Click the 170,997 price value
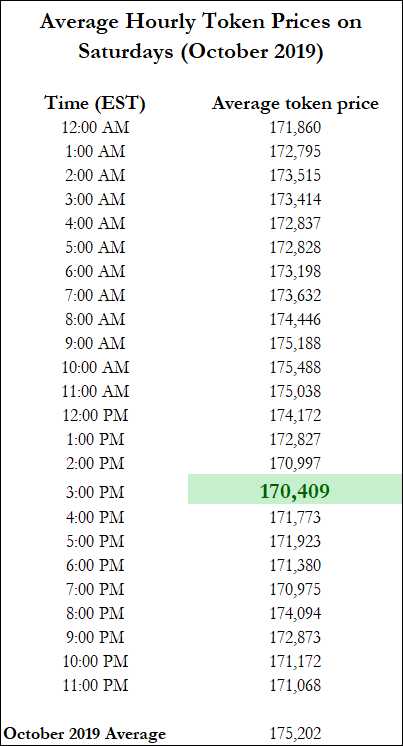Screen dimensions: 403x746 coord(295,463)
